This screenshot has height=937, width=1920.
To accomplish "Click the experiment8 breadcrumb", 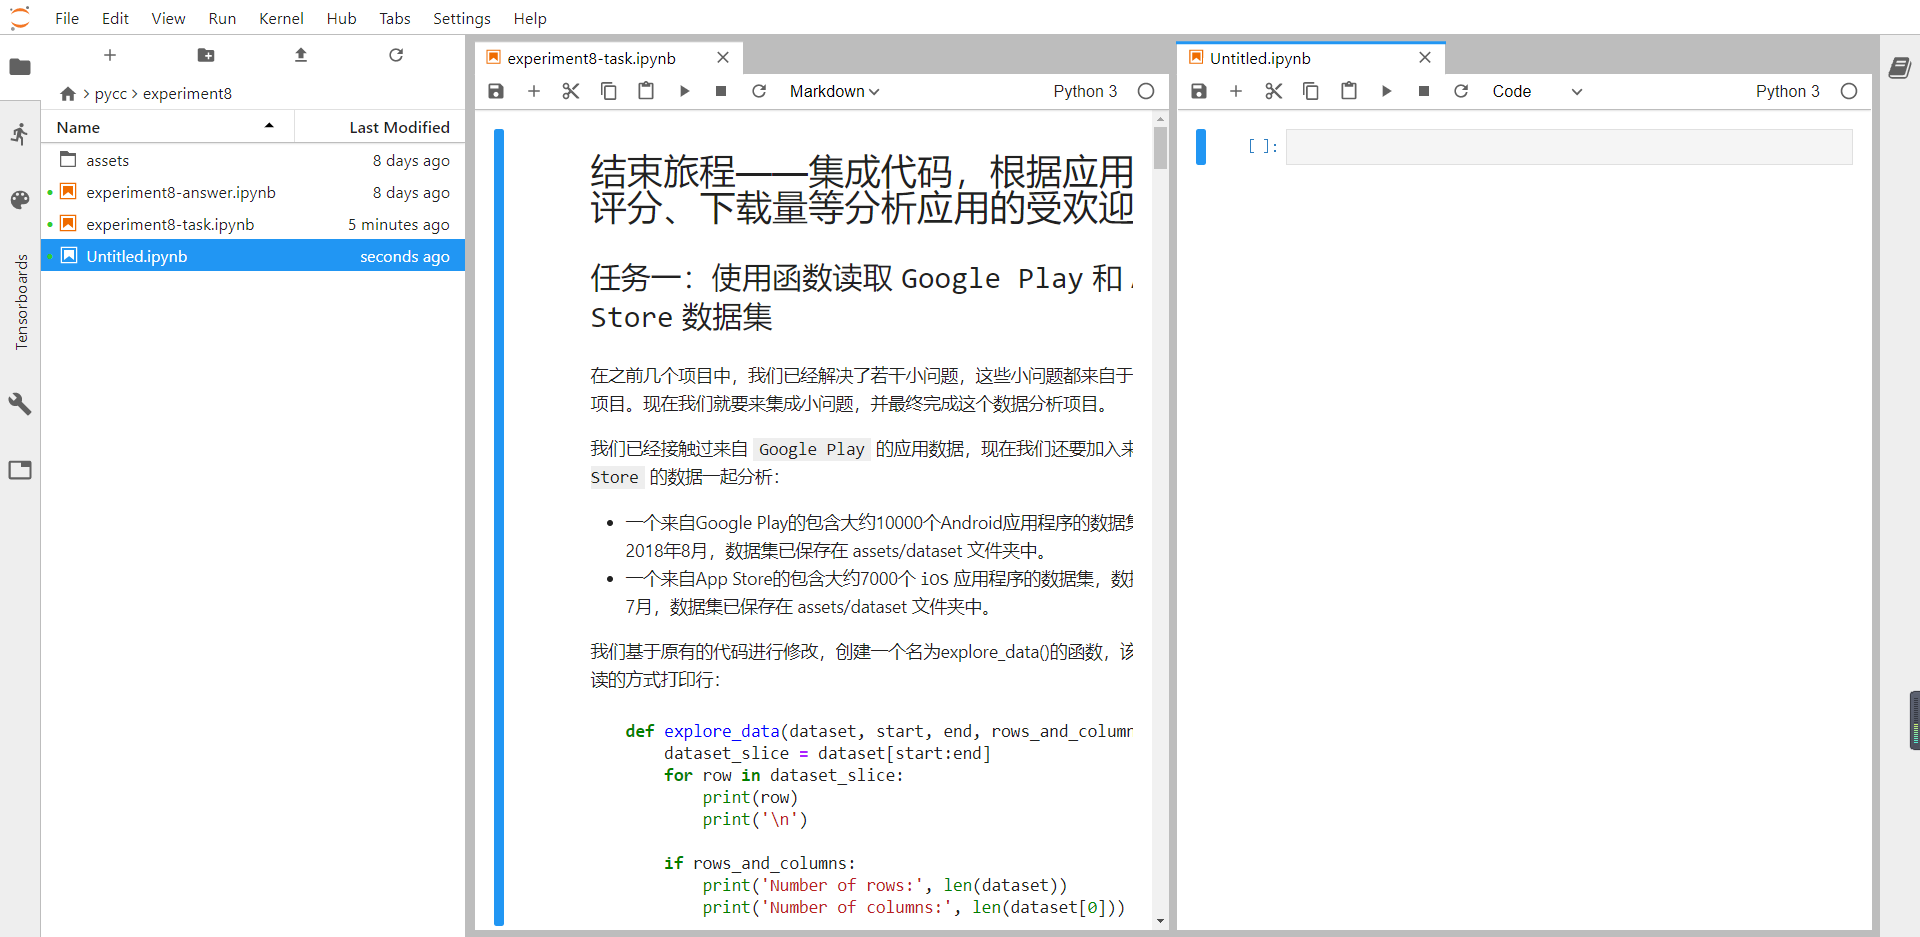I will pos(187,94).
